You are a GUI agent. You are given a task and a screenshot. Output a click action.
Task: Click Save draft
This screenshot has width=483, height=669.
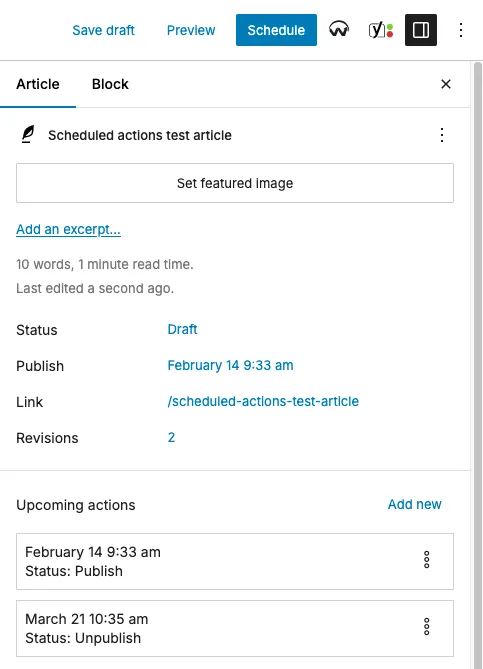pyautogui.click(x=103, y=30)
